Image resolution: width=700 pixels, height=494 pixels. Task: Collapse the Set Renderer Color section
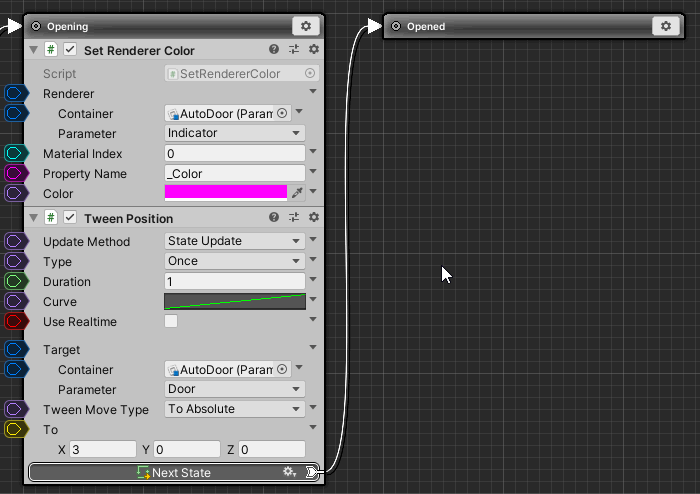point(33,50)
